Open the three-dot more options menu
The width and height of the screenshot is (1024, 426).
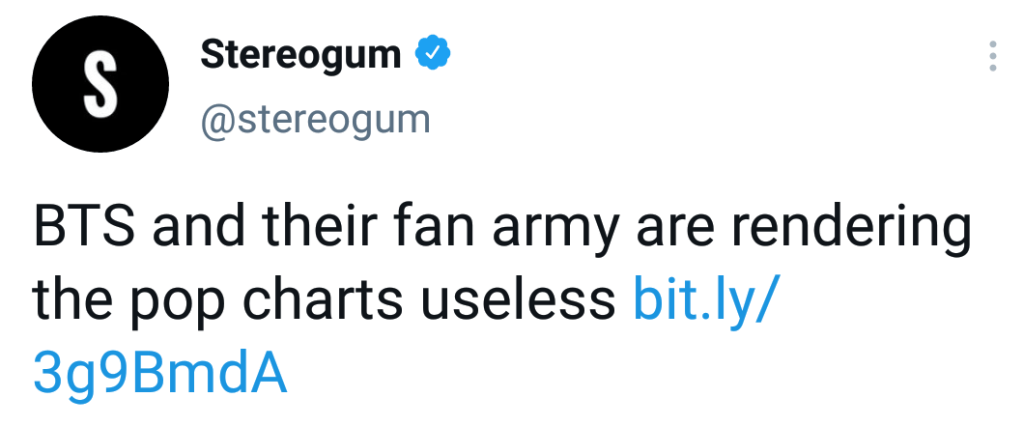pyautogui.click(x=992, y=57)
